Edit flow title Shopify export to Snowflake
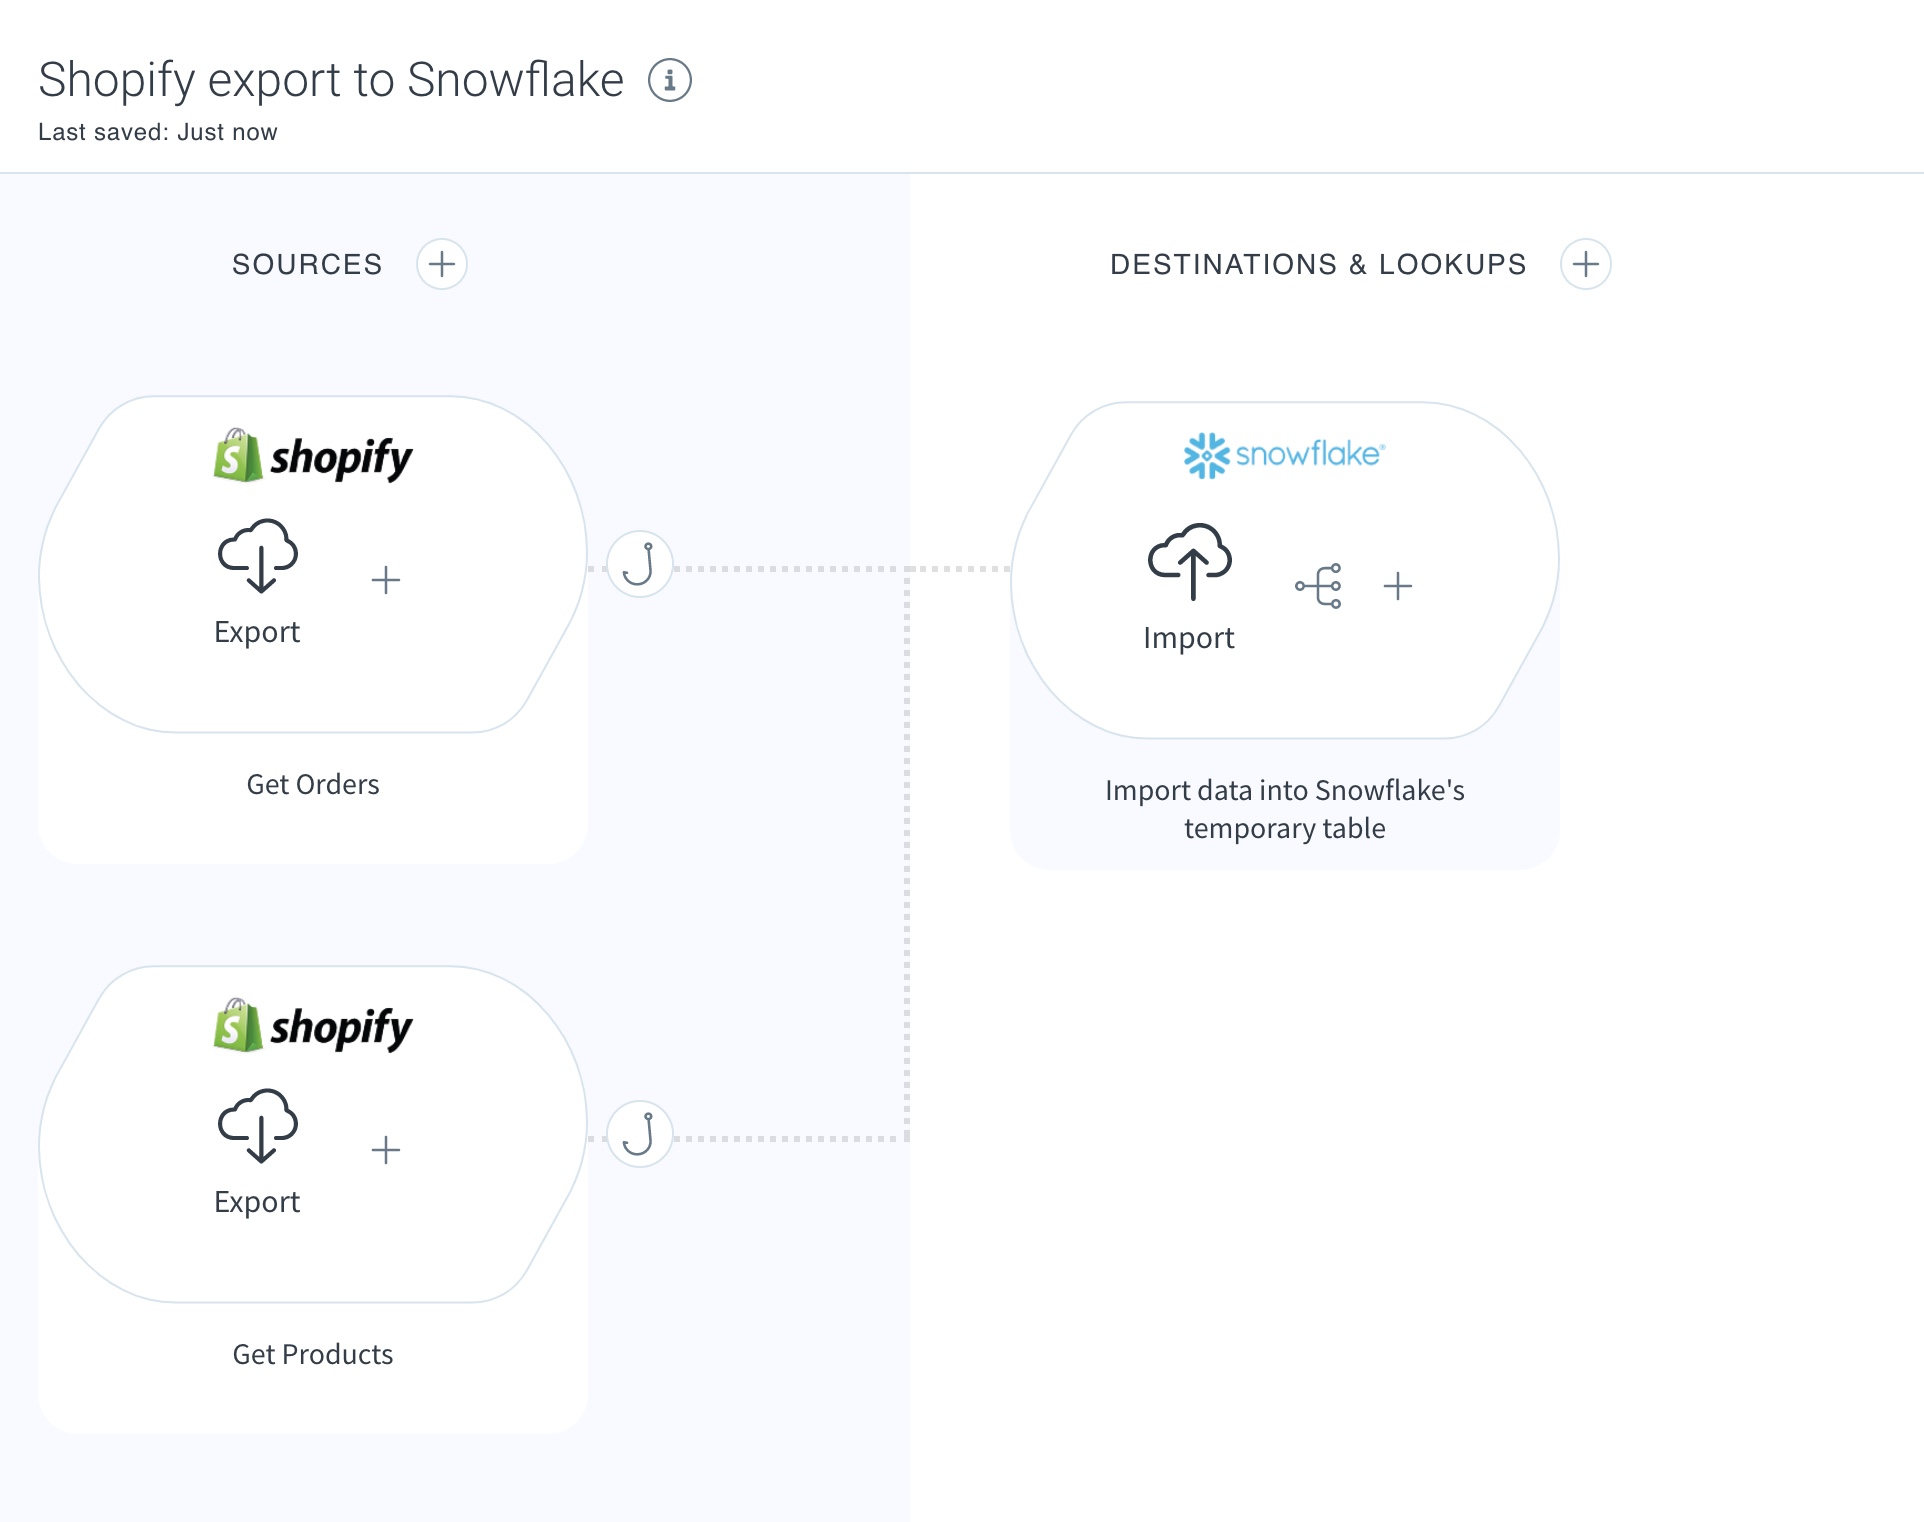Screen dimensions: 1924x1522 click(x=331, y=80)
